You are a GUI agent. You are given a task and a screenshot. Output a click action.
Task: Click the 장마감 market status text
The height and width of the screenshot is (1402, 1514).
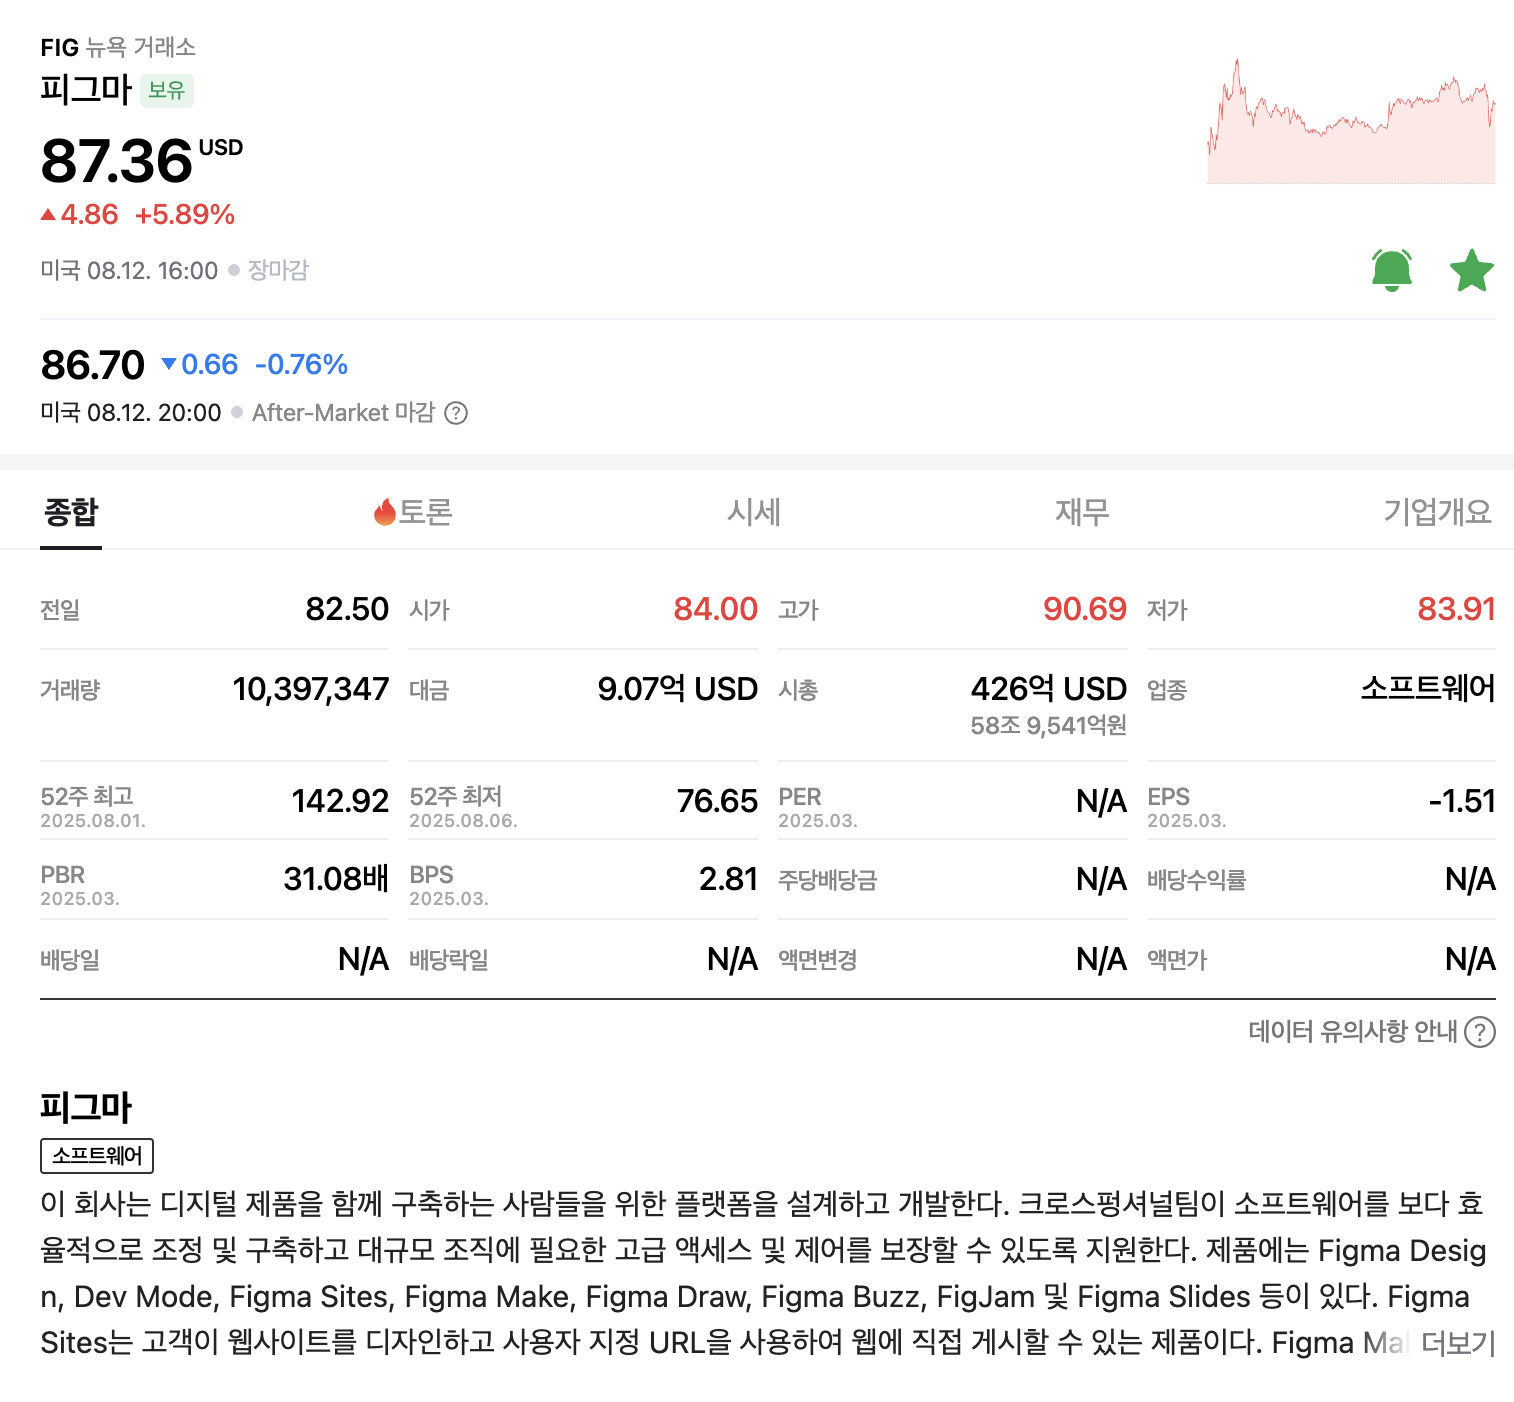coord(278,270)
